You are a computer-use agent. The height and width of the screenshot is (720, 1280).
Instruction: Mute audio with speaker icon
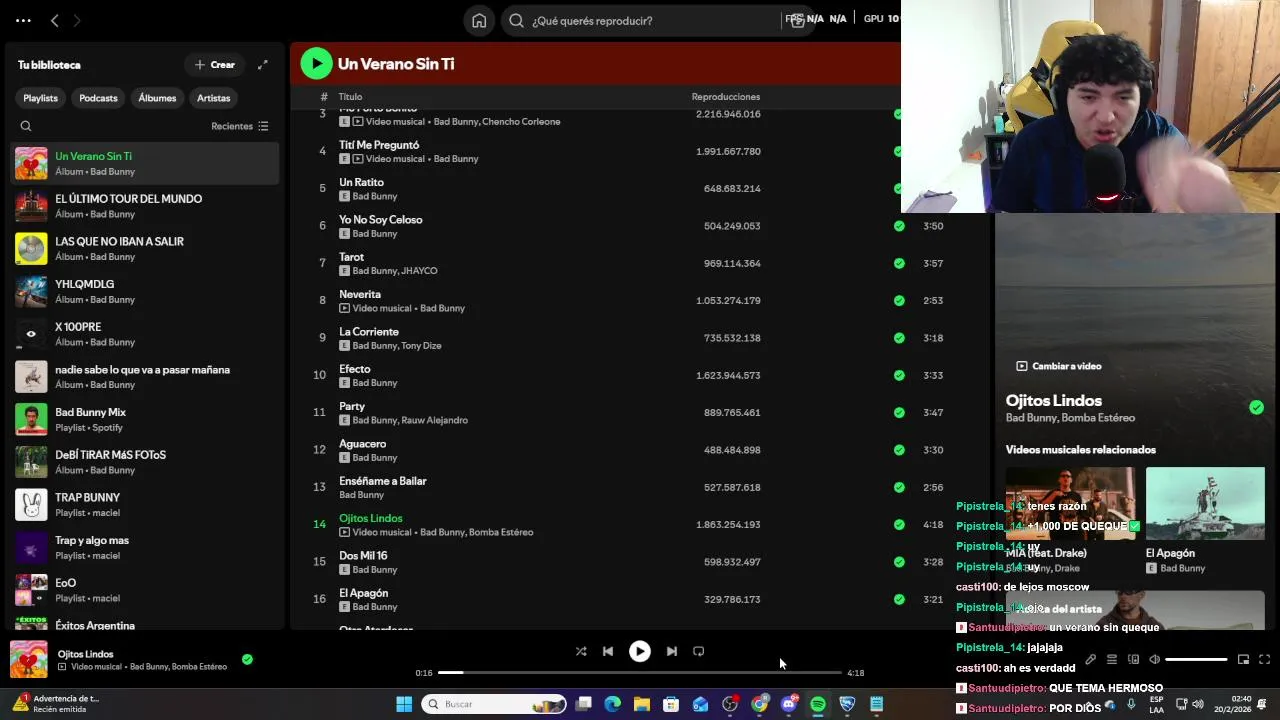tap(1154, 660)
